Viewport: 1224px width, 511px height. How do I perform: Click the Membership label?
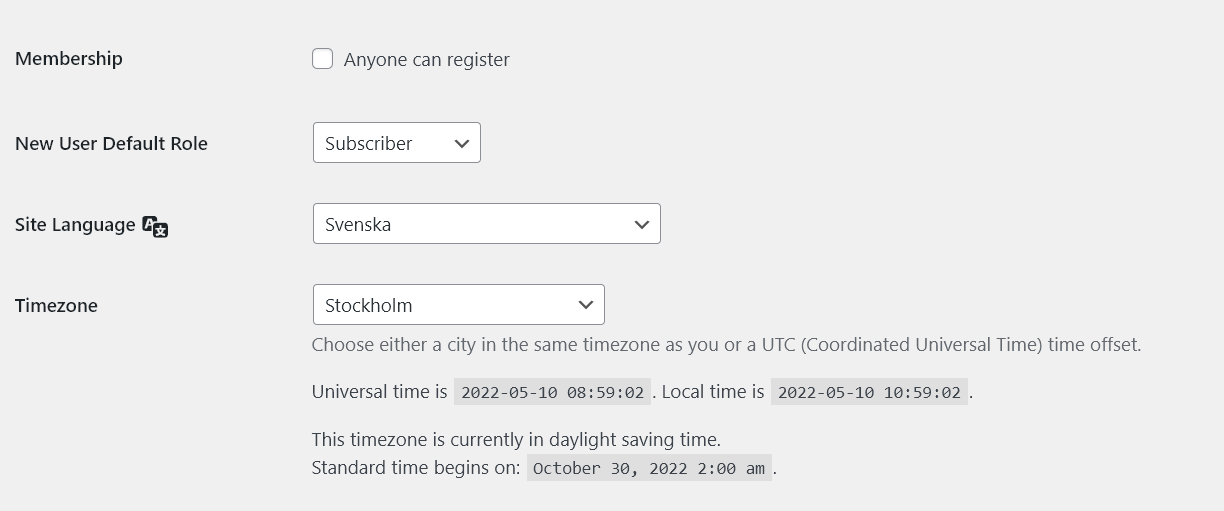click(x=69, y=58)
